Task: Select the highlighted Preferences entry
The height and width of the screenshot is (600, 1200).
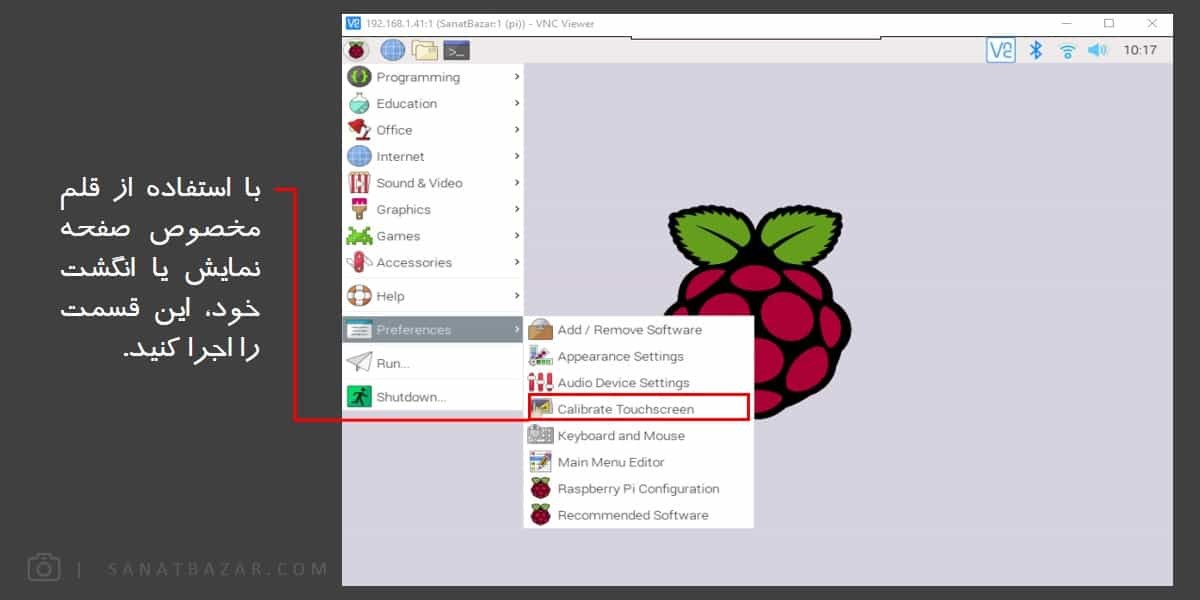Action: coord(433,330)
